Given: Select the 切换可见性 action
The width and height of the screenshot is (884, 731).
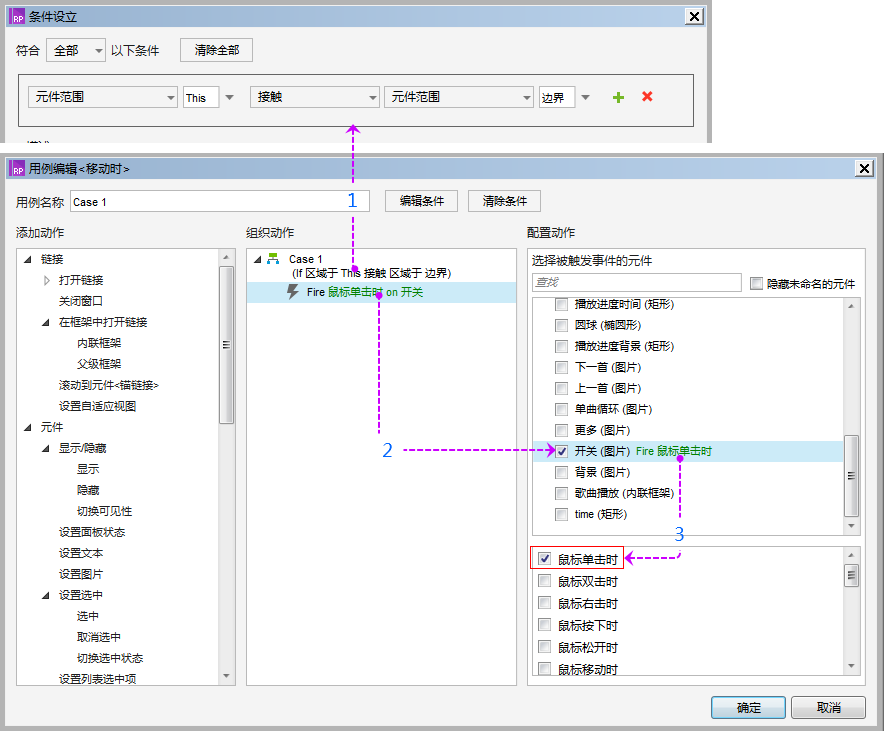Looking at the screenshot, I should pyautogui.click(x=104, y=511).
